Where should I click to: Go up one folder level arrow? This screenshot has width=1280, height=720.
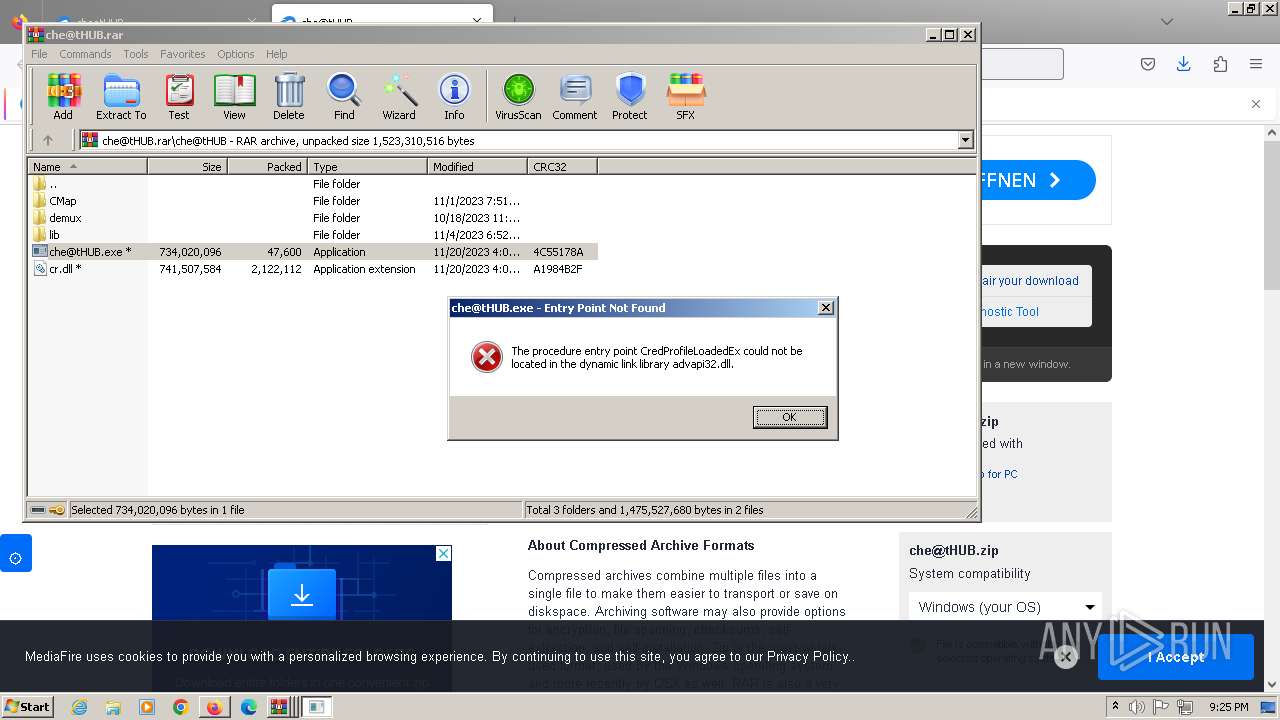click(47, 141)
